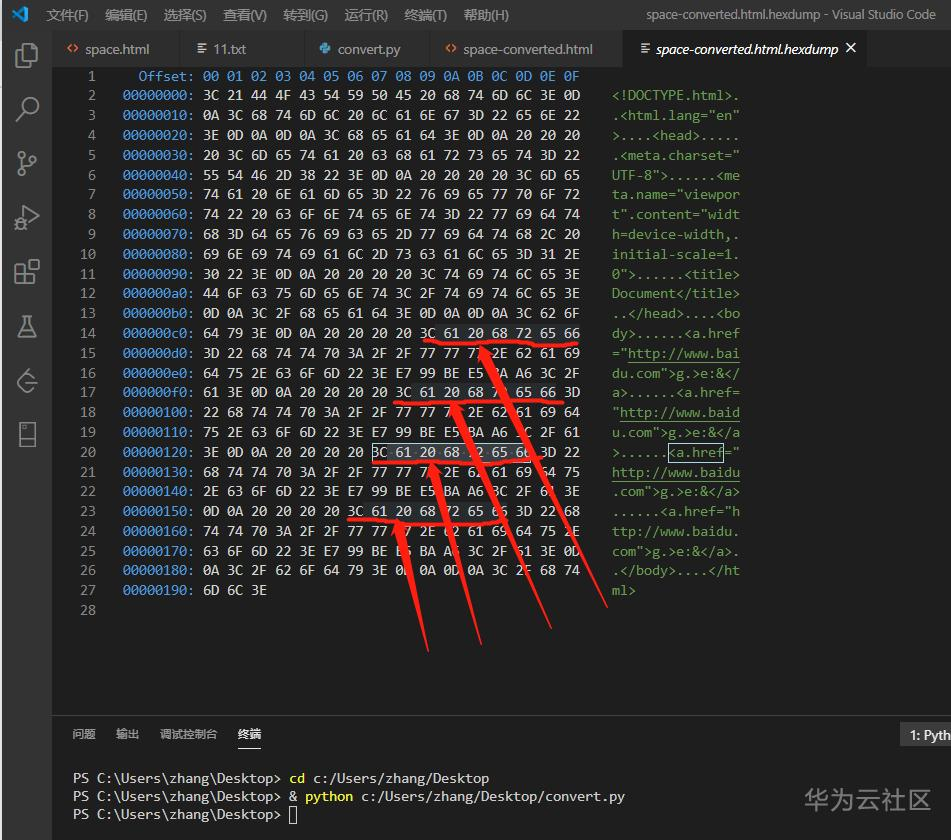Close the space-converted.html.hexdump tab
The image size is (951, 840).
[851, 47]
